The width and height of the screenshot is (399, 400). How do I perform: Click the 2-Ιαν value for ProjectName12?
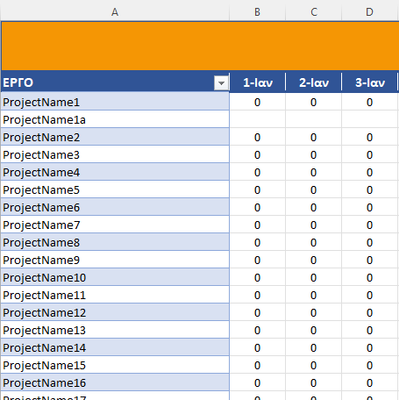tap(314, 313)
